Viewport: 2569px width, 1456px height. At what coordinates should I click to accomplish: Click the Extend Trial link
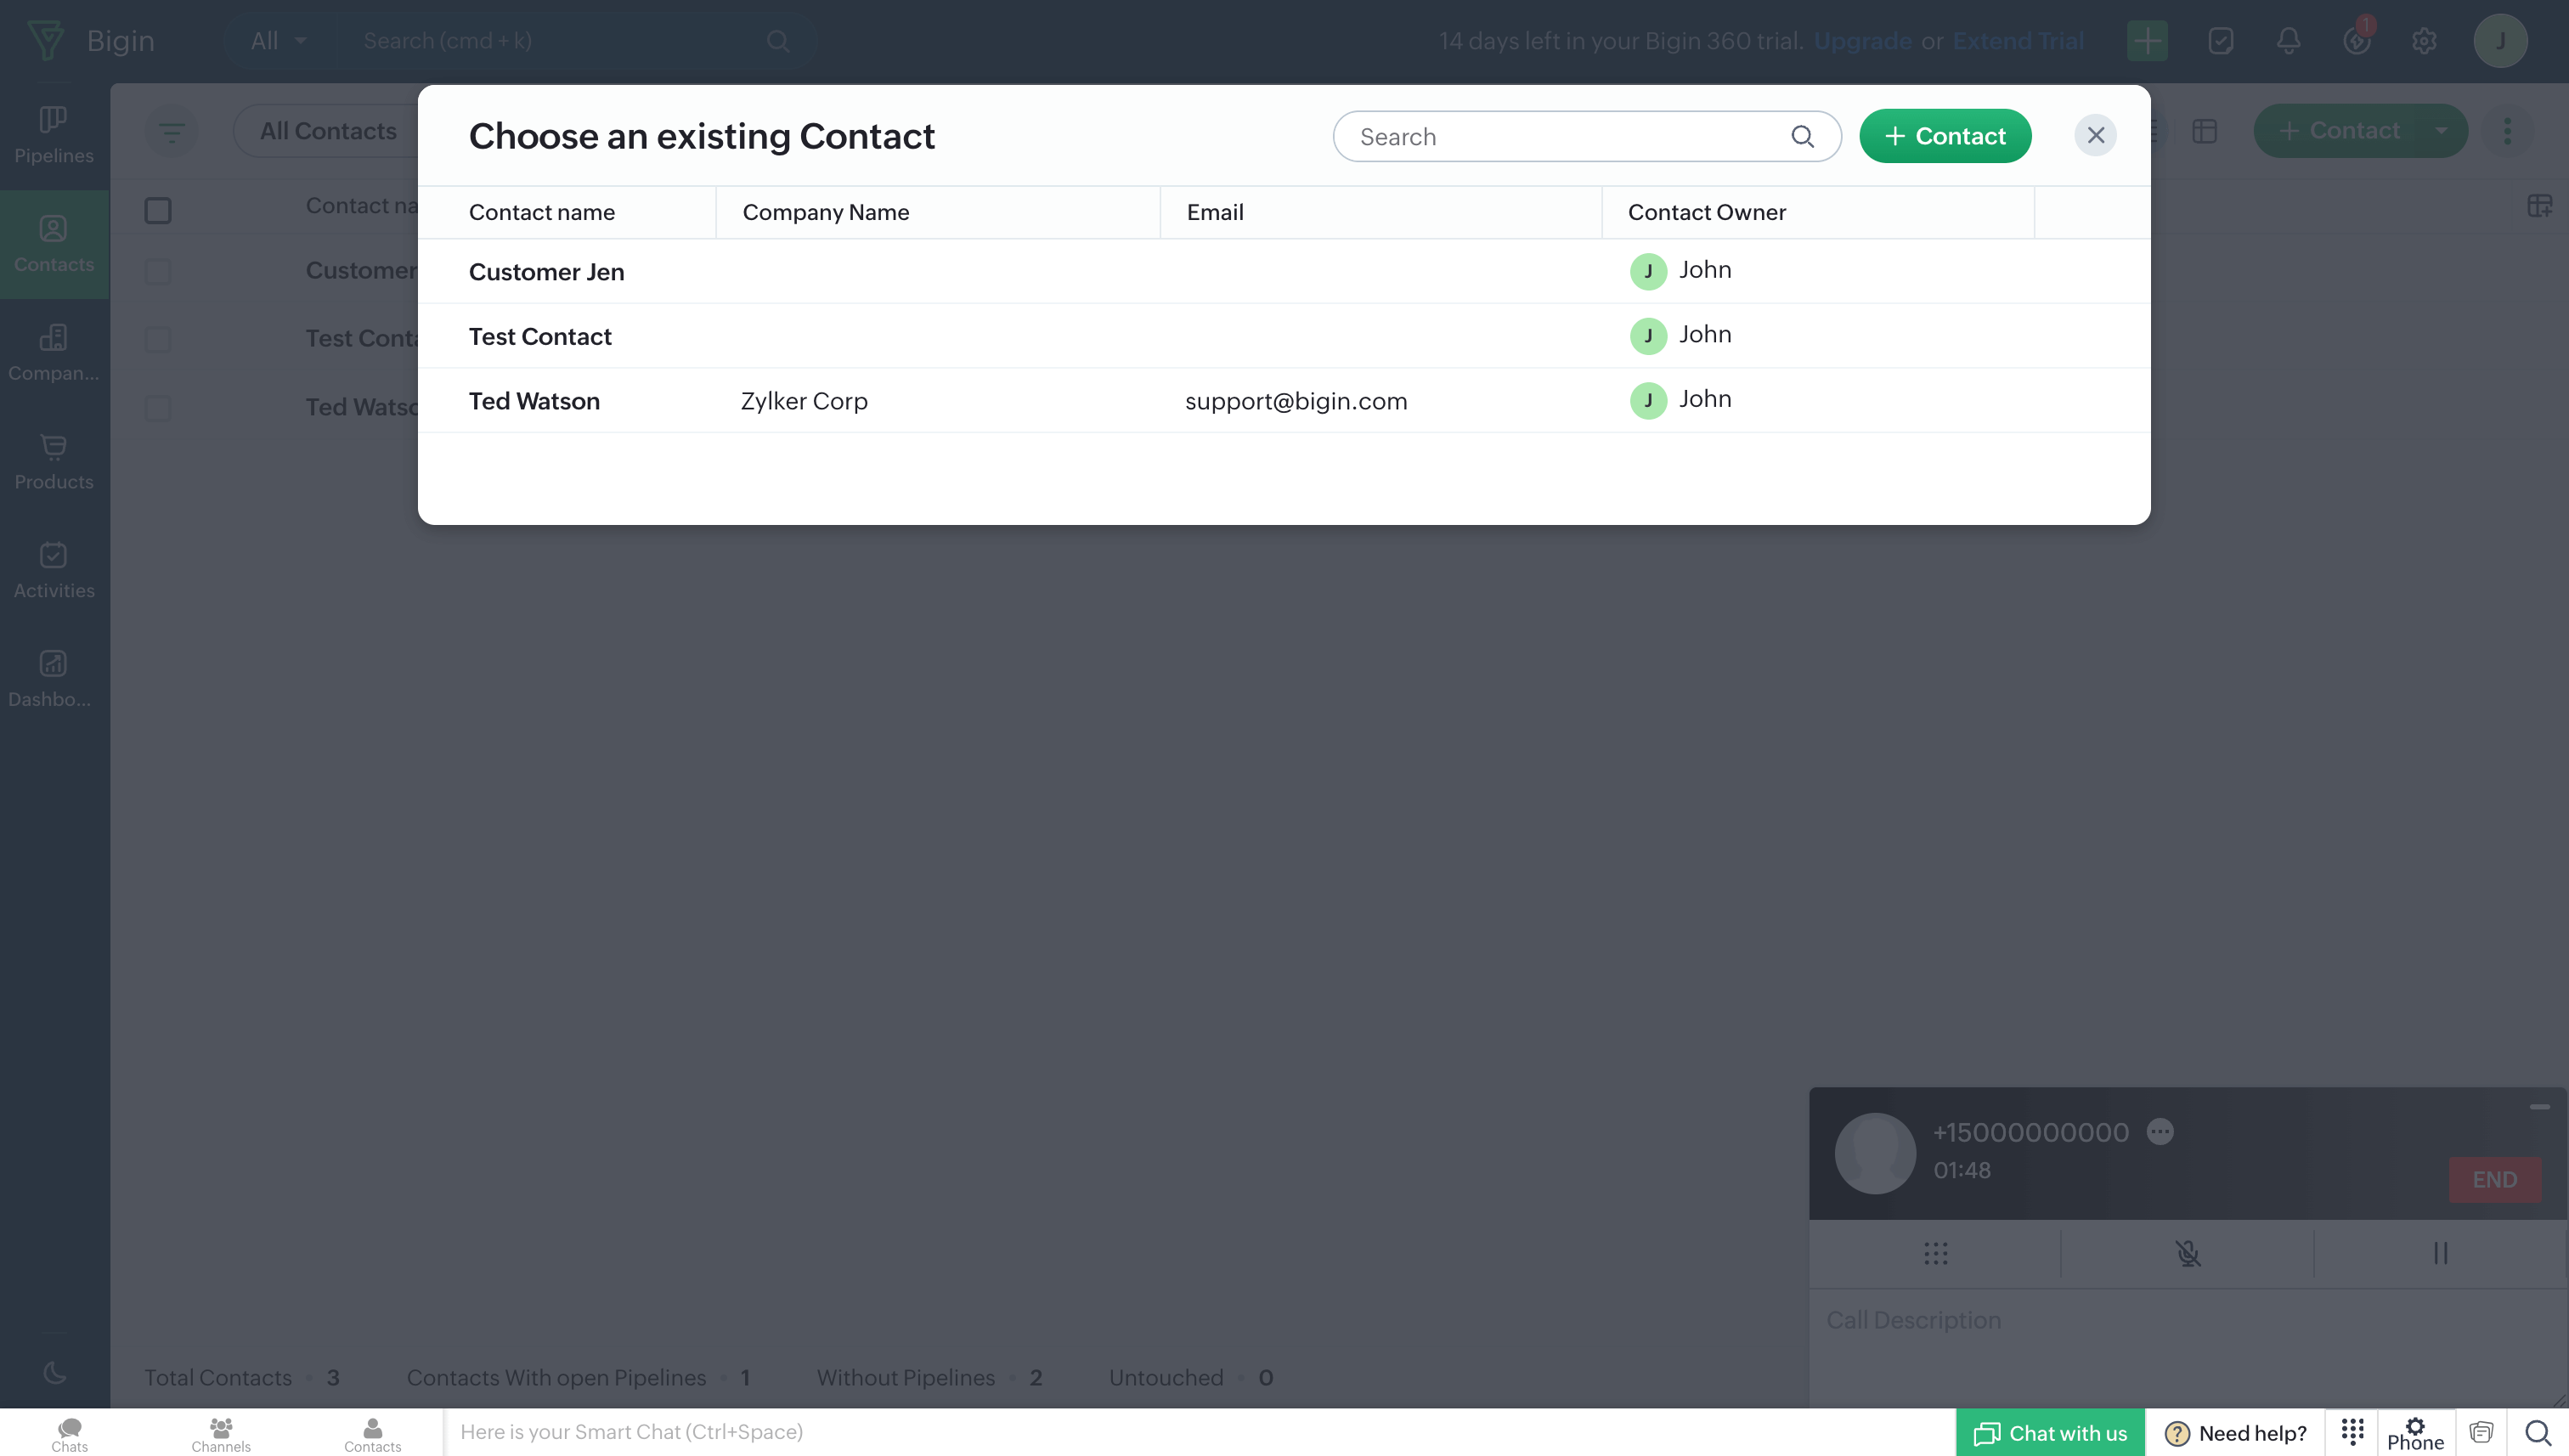(2018, 41)
